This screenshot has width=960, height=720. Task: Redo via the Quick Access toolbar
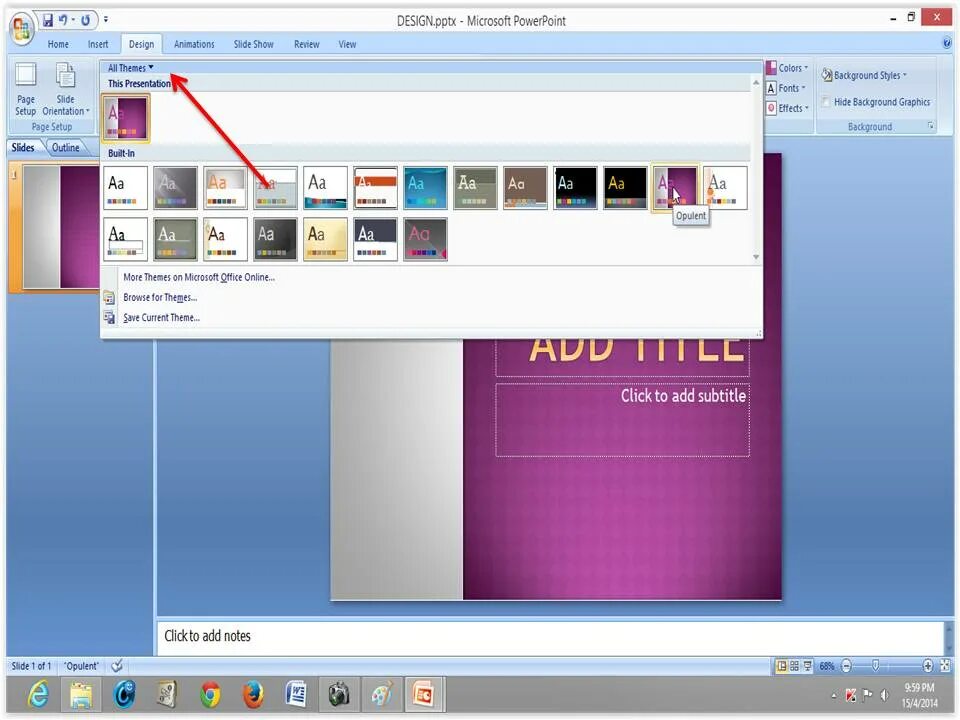pyautogui.click(x=86, y=20)
